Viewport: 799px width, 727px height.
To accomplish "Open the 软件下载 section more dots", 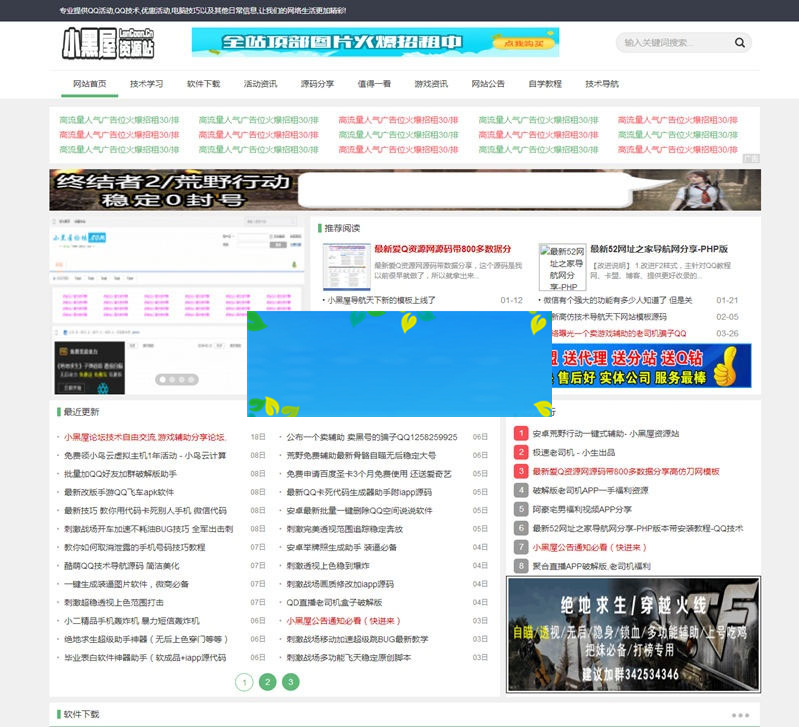I will [x=739, y=715].
